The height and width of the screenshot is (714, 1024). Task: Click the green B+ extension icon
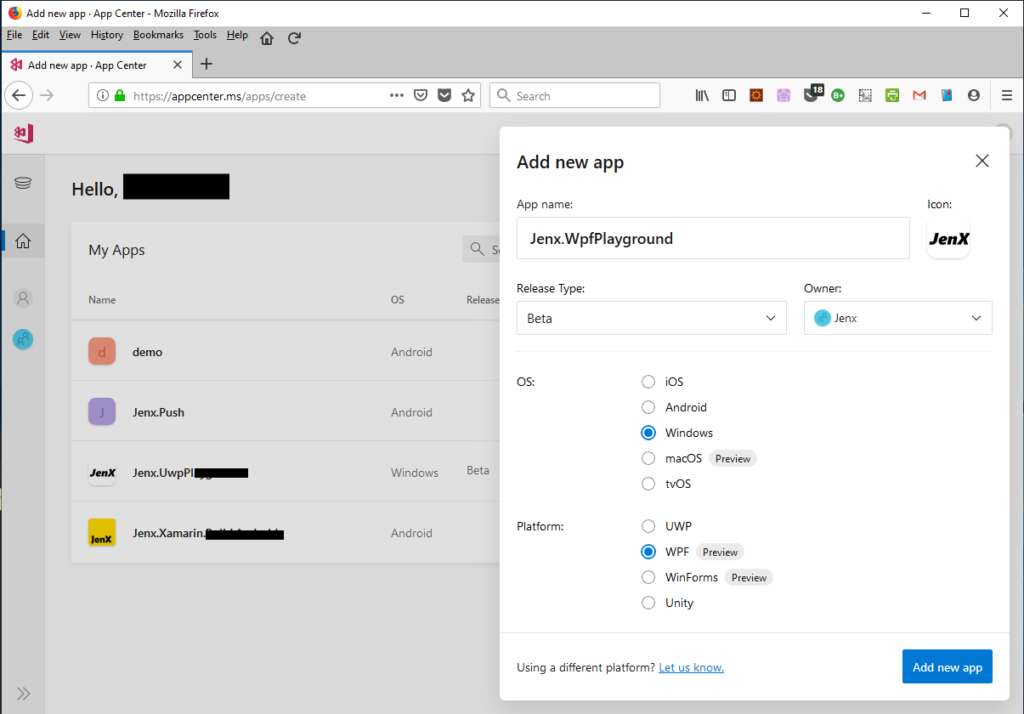point(838,95)
